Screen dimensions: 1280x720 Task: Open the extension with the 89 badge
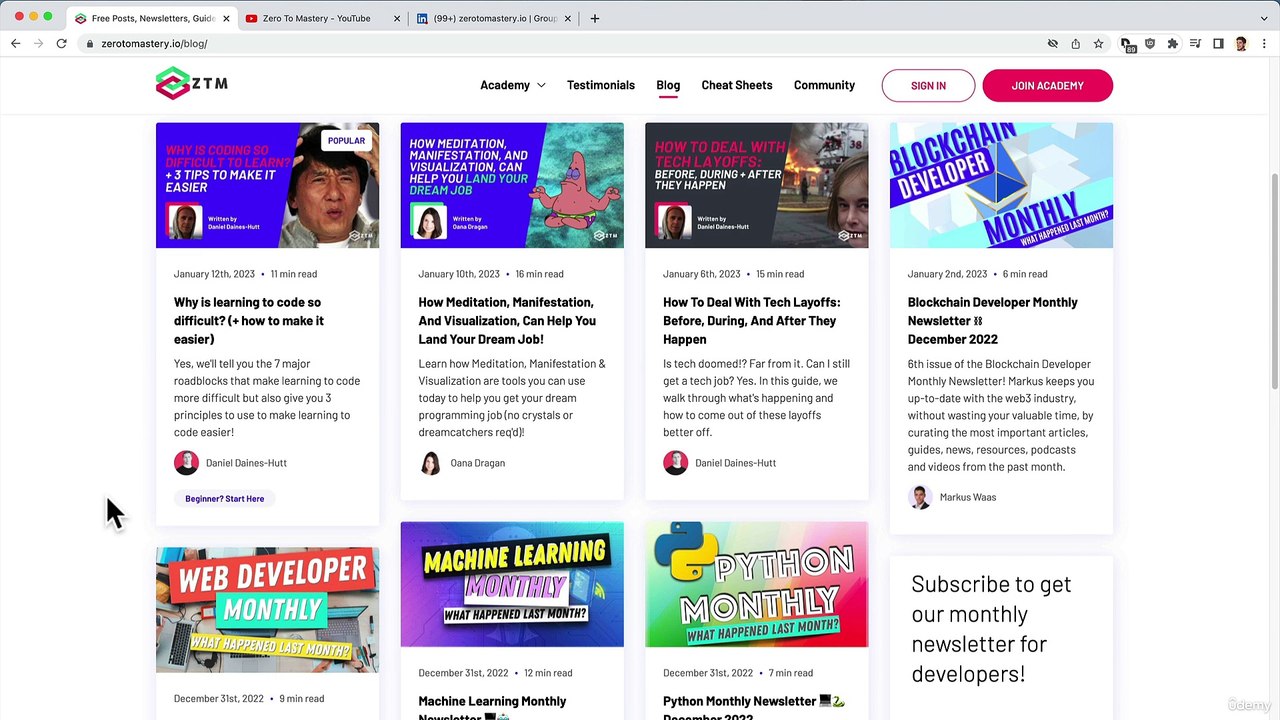[1127, 44]
